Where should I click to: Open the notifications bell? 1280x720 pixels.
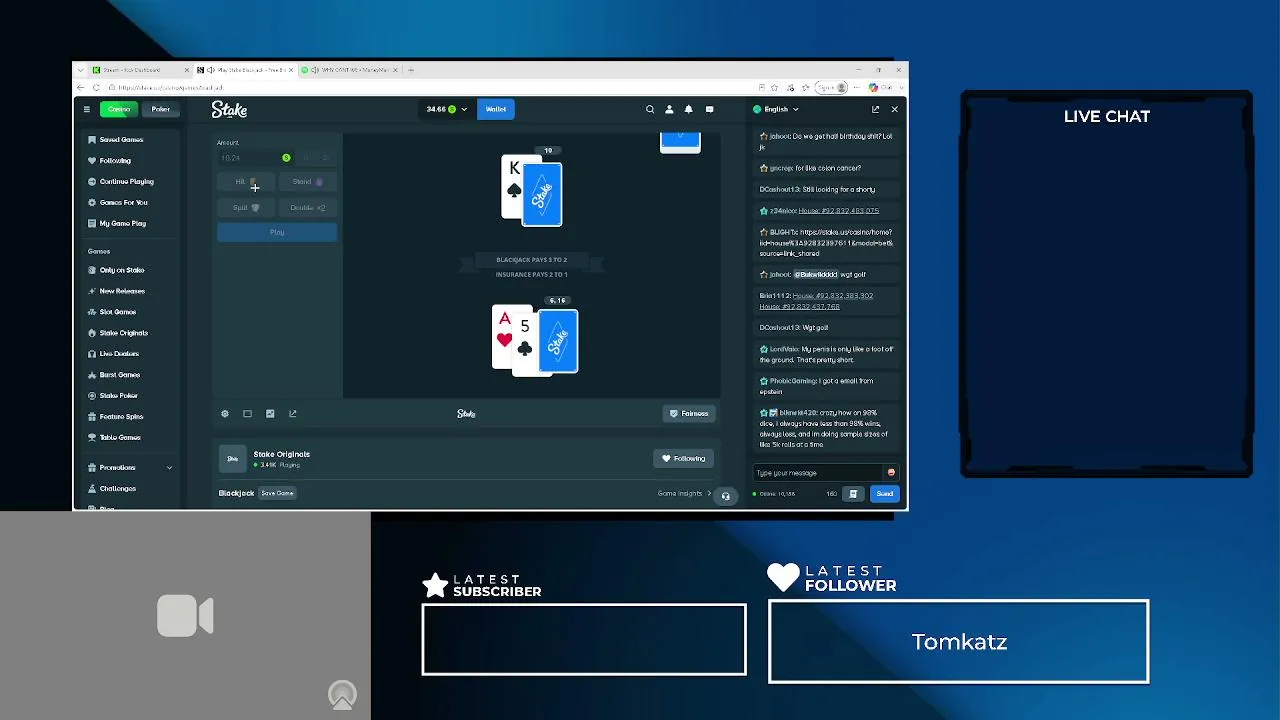[x=688, y=109]
